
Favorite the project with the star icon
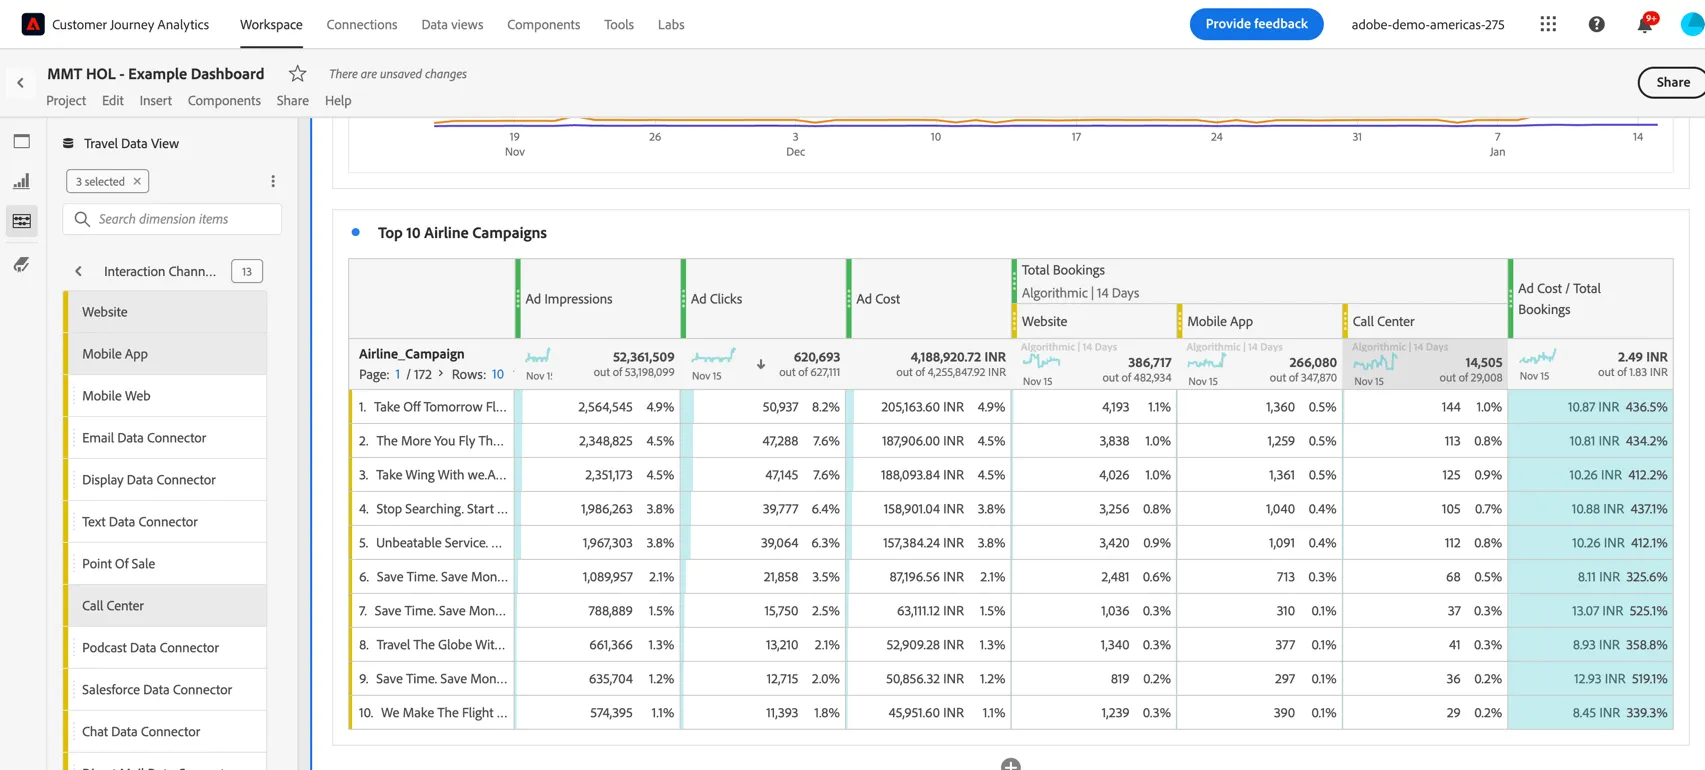click(x=297, y=73)
